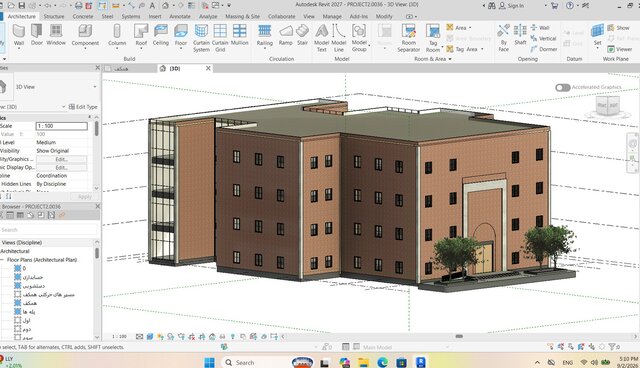Click the Curtain System tool
The height and width of the screenshot is (368, 640).
201,38
